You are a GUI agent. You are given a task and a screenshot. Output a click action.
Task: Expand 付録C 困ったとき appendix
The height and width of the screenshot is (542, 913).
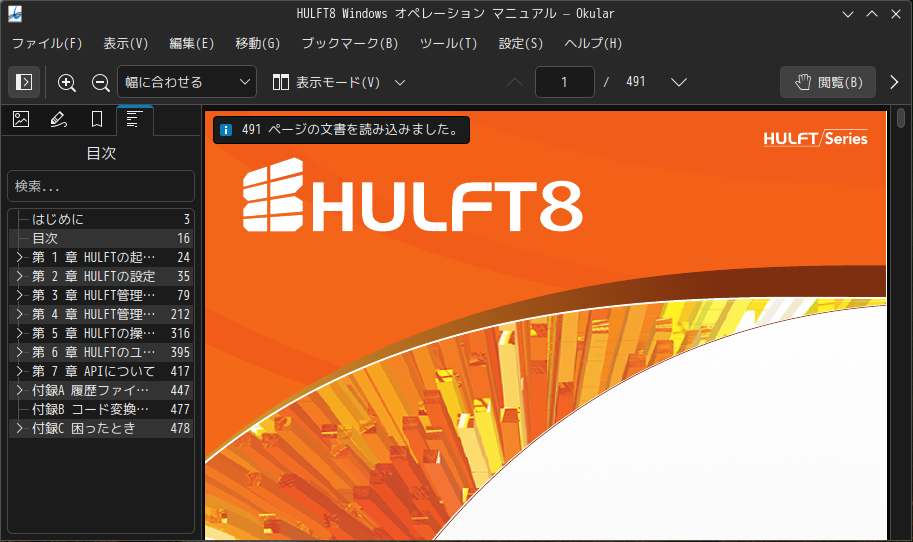tap(19, 428)
